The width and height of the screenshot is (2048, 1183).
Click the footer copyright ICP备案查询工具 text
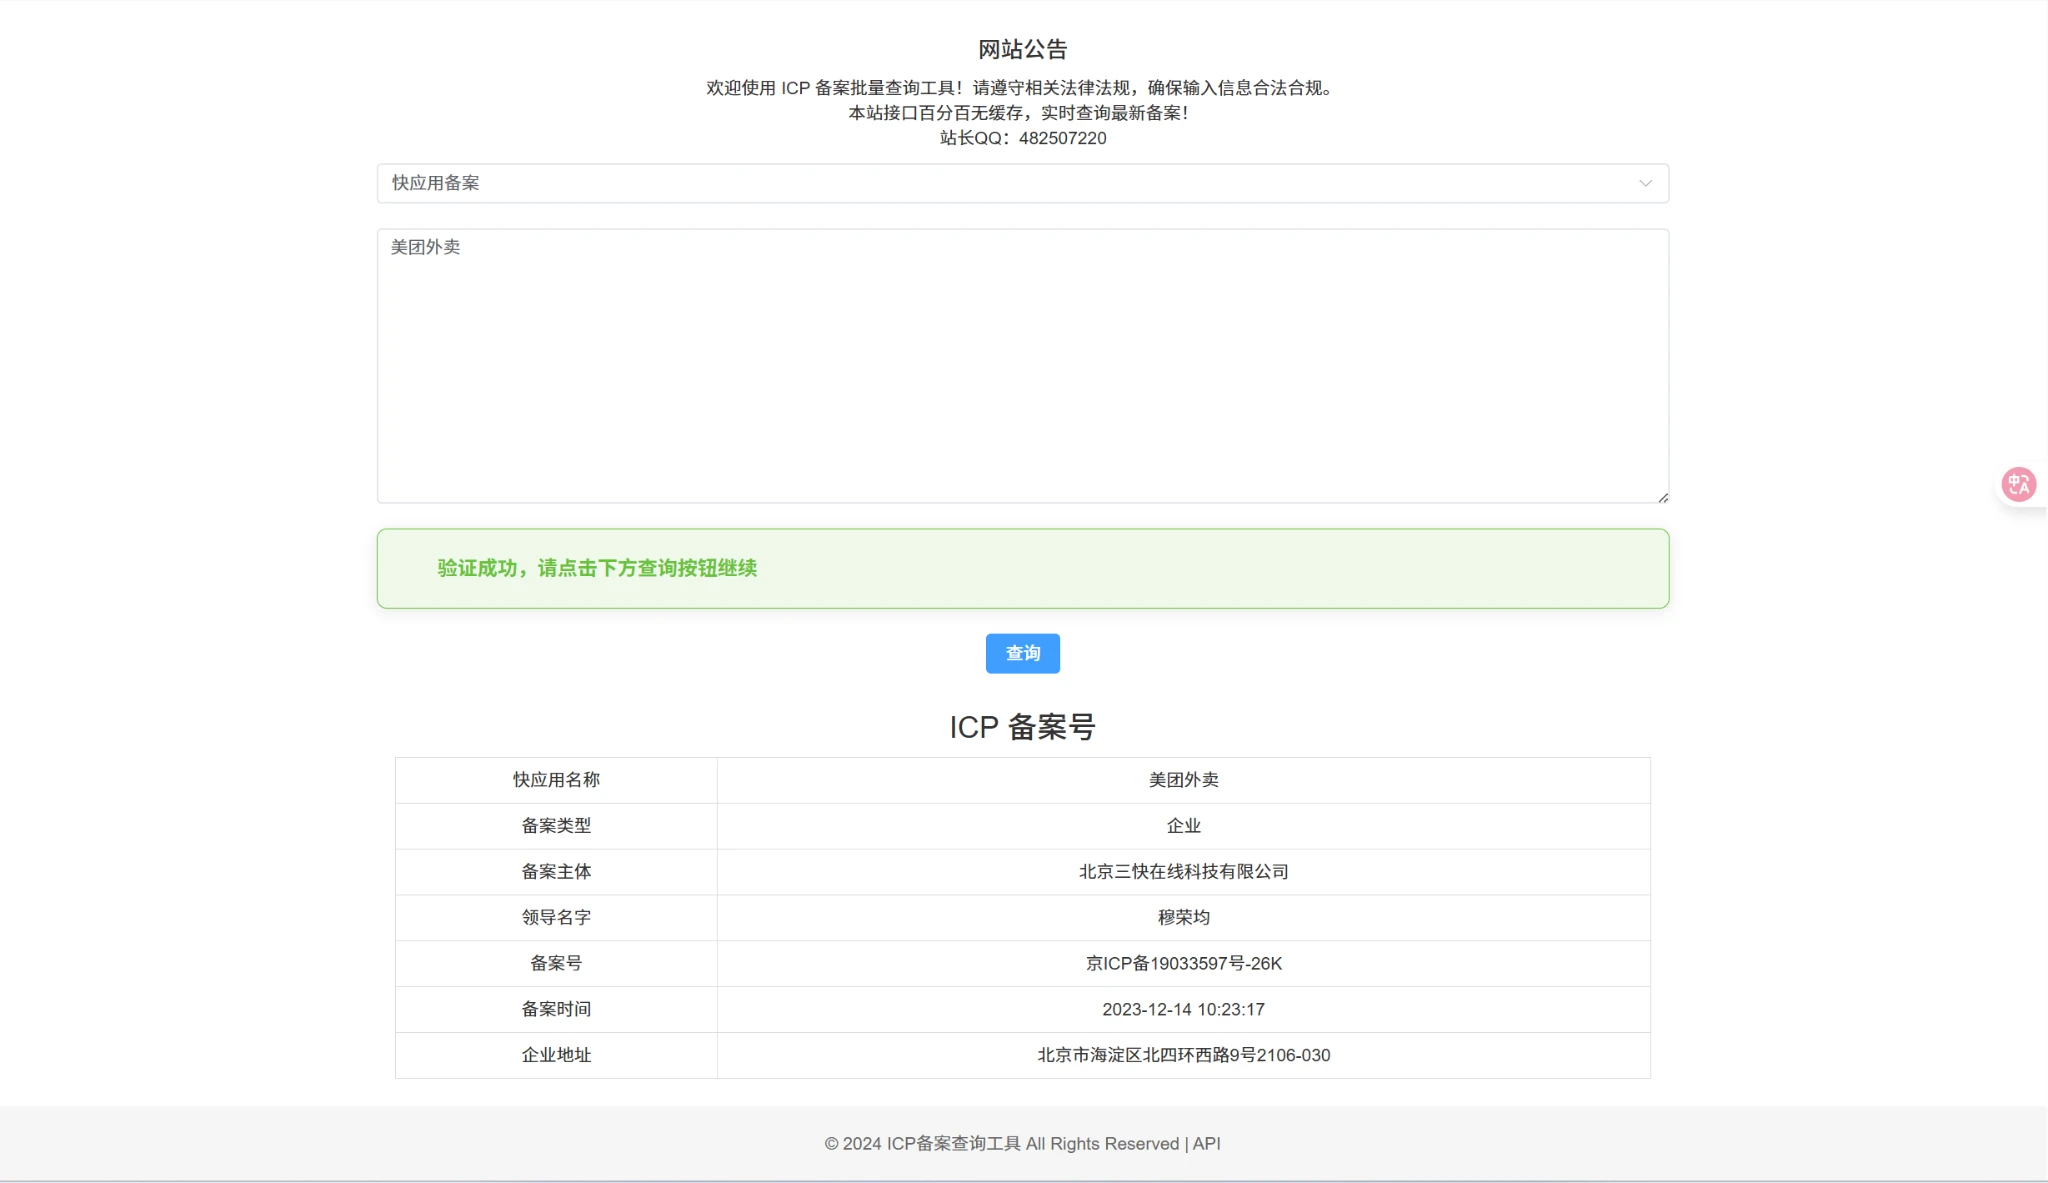click(952, 1143)
